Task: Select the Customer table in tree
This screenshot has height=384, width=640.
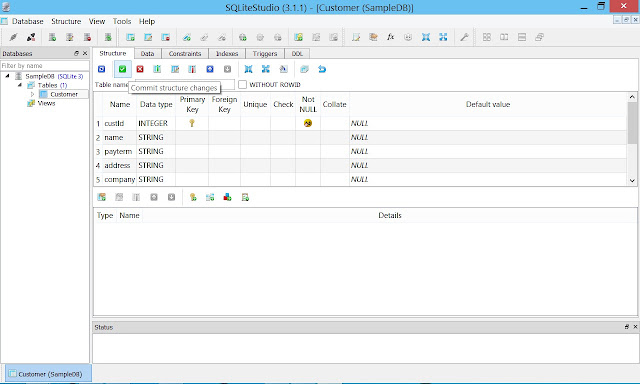Action: pos(64,94)
